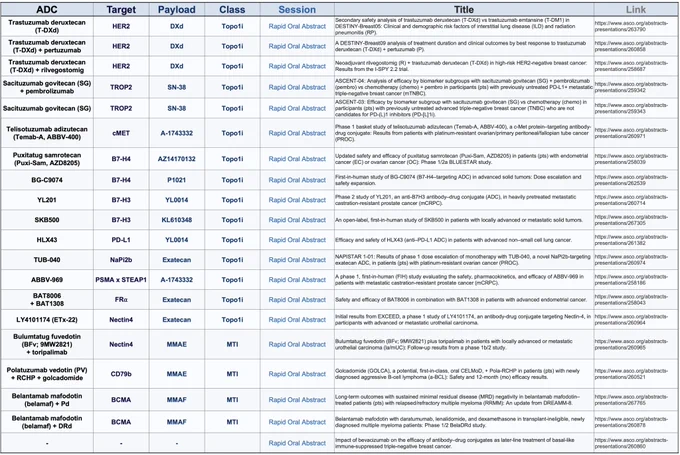Select Bulumtatug fuvedotin + toripalimab cell
The image size is (680, 455).
[x=47, y=344]
